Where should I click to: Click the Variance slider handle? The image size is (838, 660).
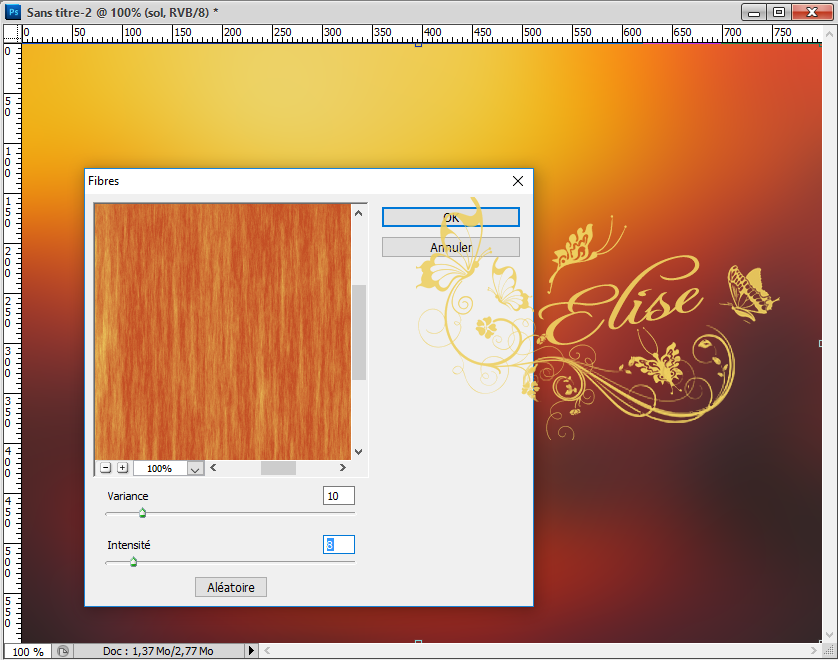(x=142, y=513)
